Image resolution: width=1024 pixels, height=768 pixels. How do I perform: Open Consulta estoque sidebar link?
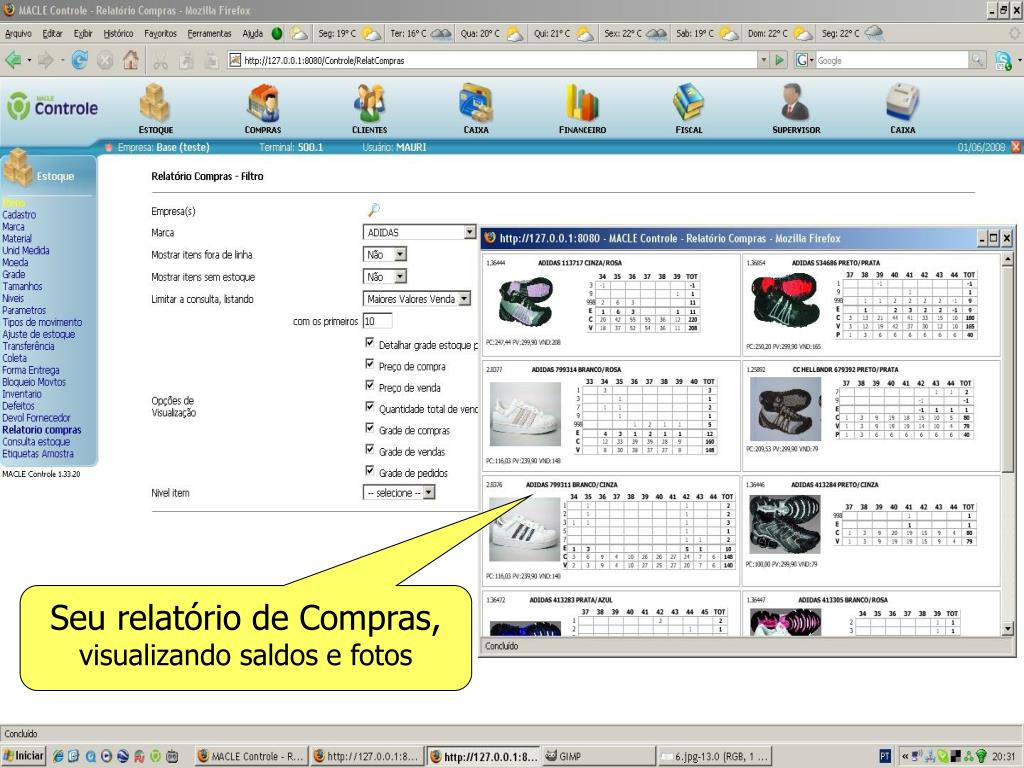coord(36,441)
